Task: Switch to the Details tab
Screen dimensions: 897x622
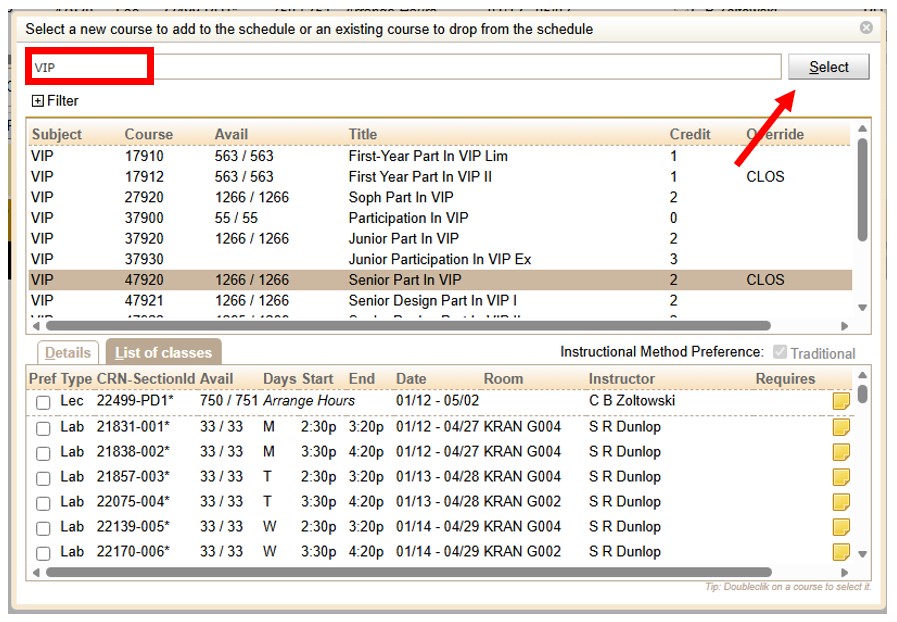Action: pos(66,351)
